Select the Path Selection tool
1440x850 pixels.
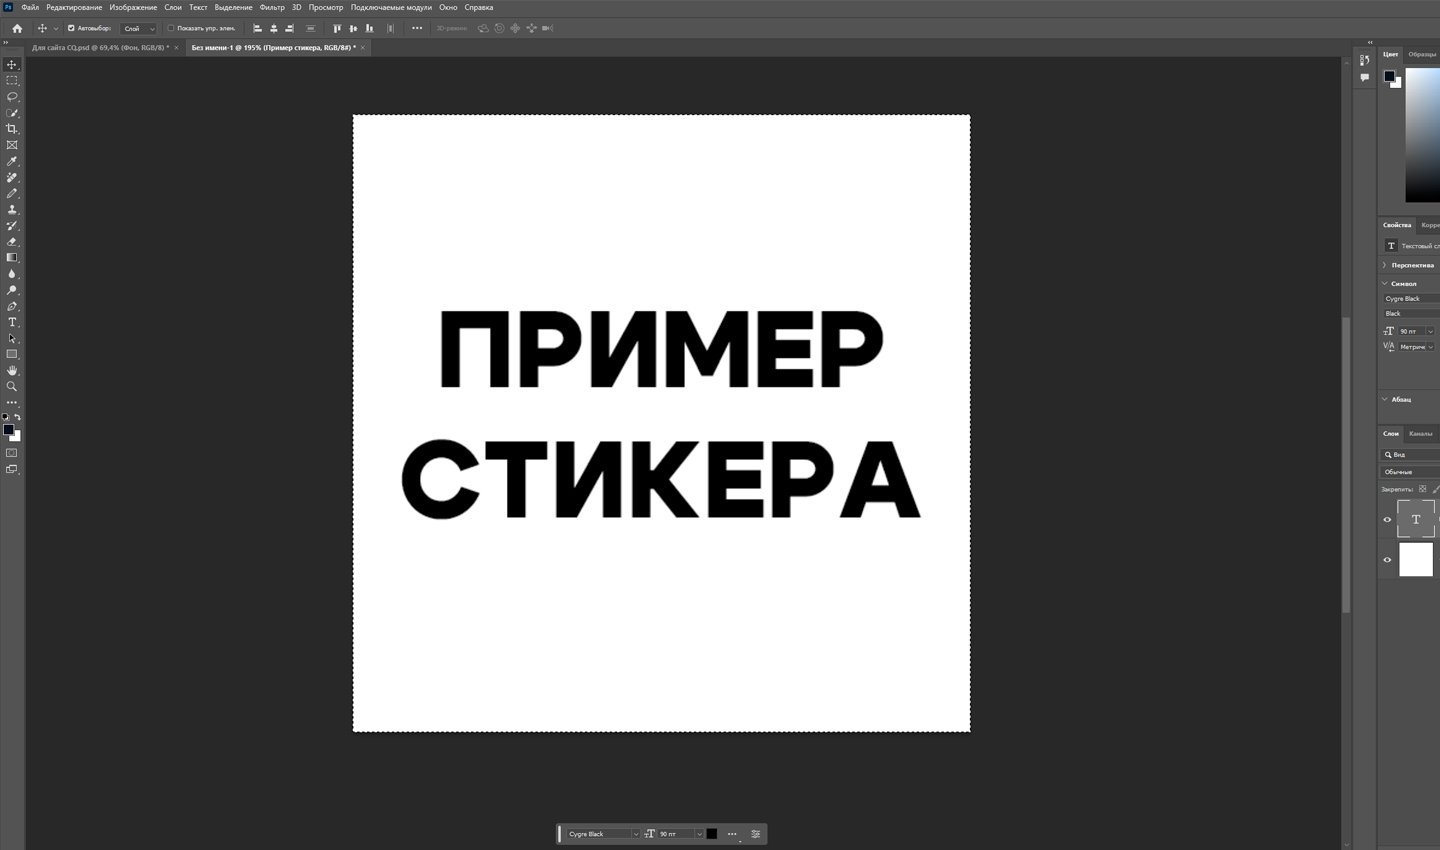(12, 338)
